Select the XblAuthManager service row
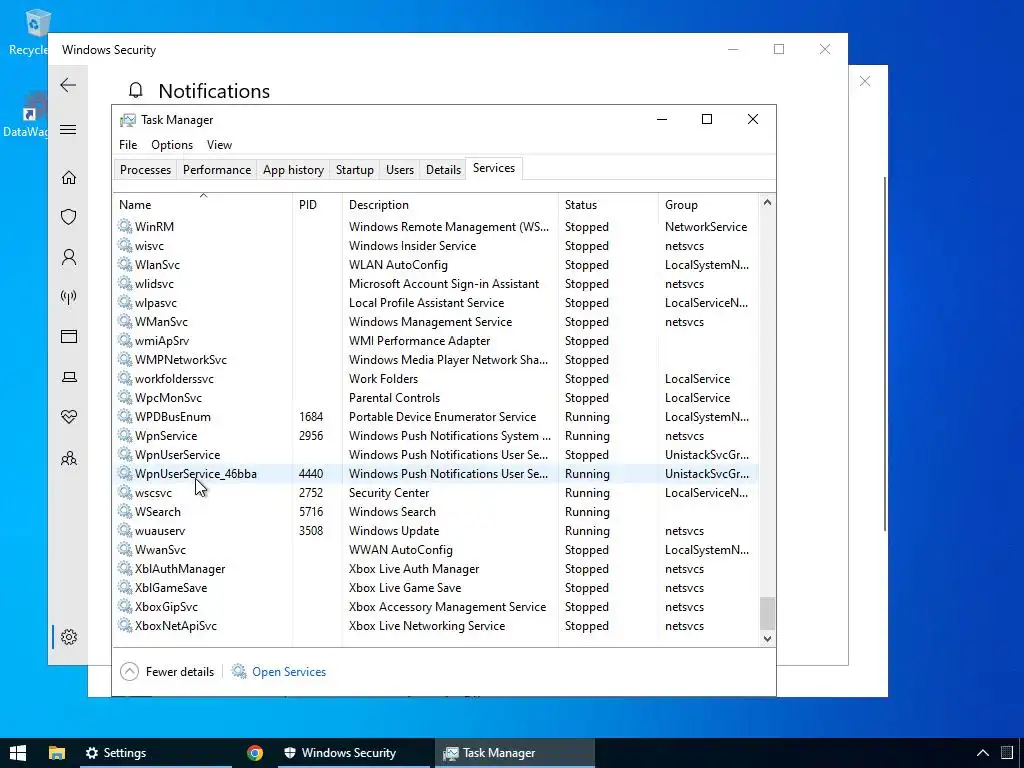Screen dimensions: 1024x768 [436, 569]
